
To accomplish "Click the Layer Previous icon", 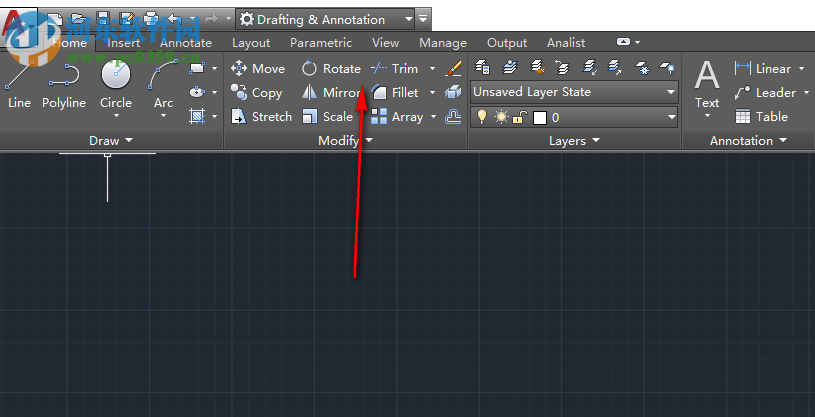I will (562, 67).
